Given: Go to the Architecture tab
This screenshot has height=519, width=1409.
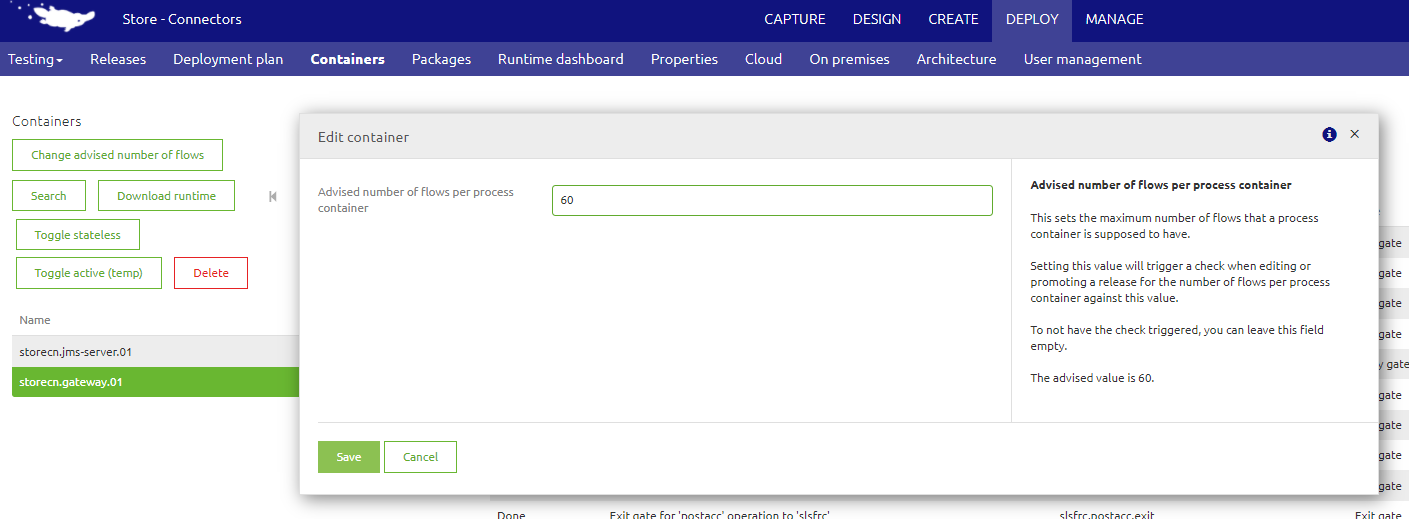Looking at the screenshot, I should pos(957,59).
